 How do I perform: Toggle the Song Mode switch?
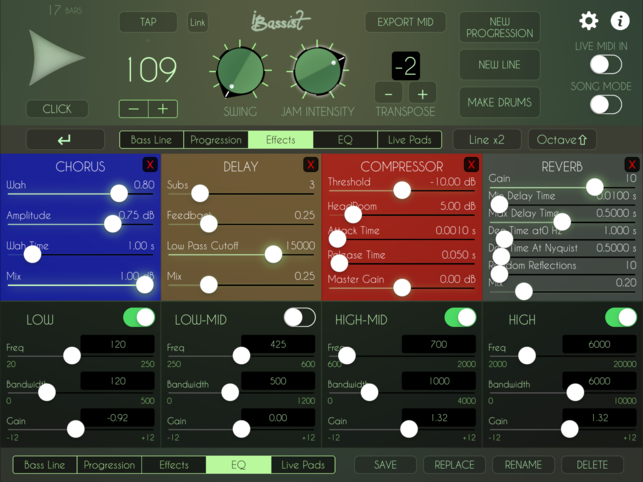(x=606, y=105)
